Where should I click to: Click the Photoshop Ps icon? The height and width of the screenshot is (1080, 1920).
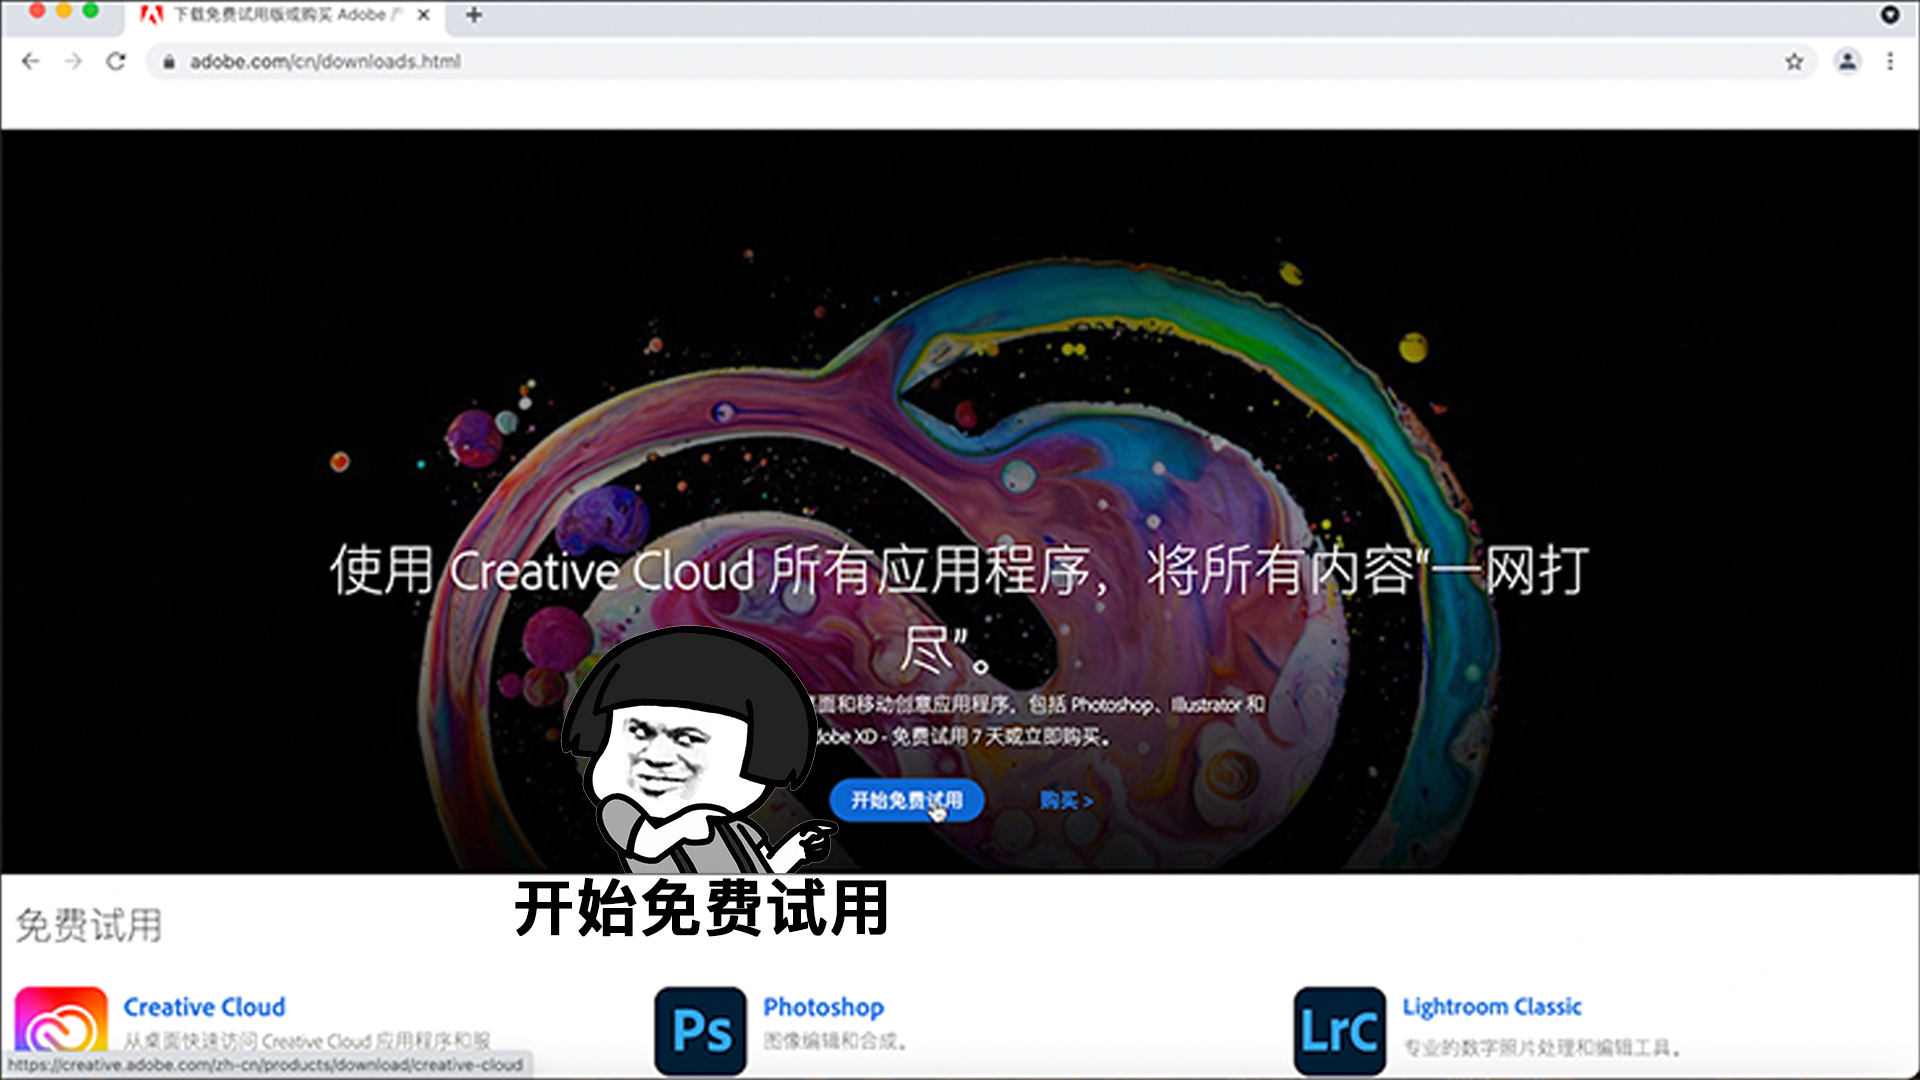tap(700, 1031)
